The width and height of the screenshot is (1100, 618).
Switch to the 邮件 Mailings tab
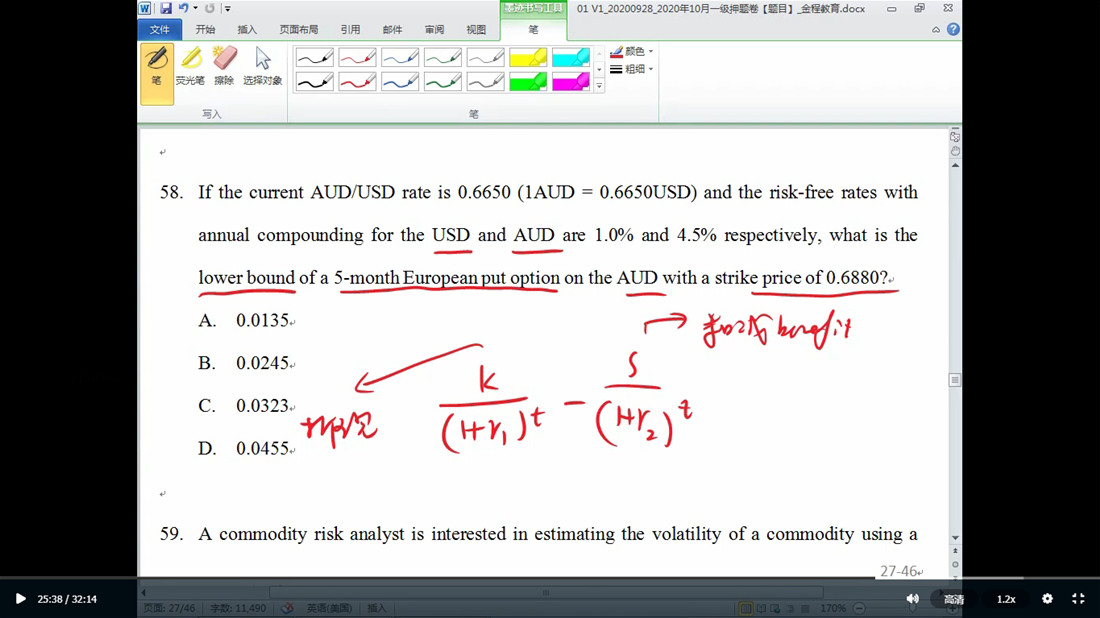click(392, 29)
